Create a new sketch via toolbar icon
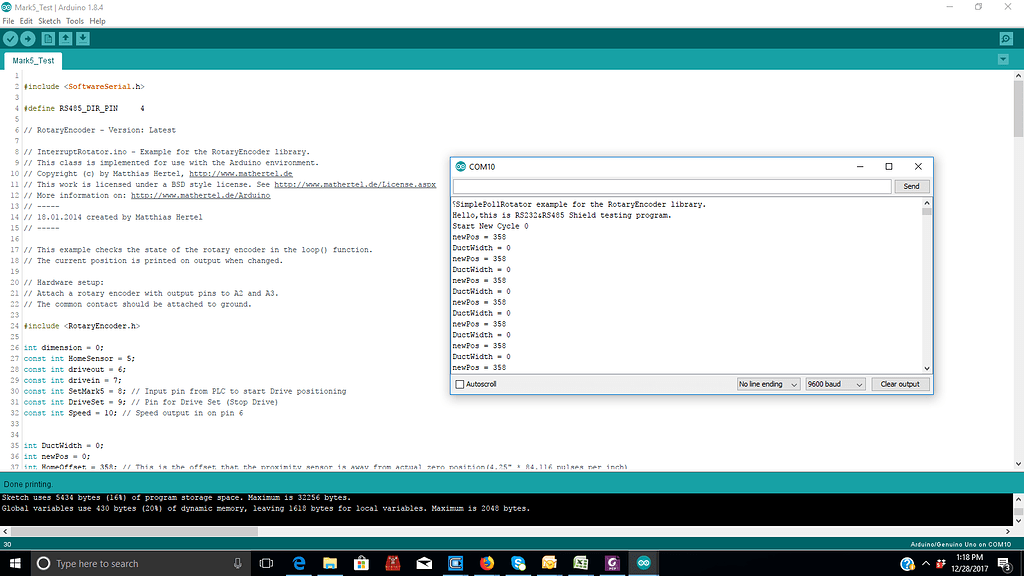This screenshot has width=1024, height=576. click(47, 38)
